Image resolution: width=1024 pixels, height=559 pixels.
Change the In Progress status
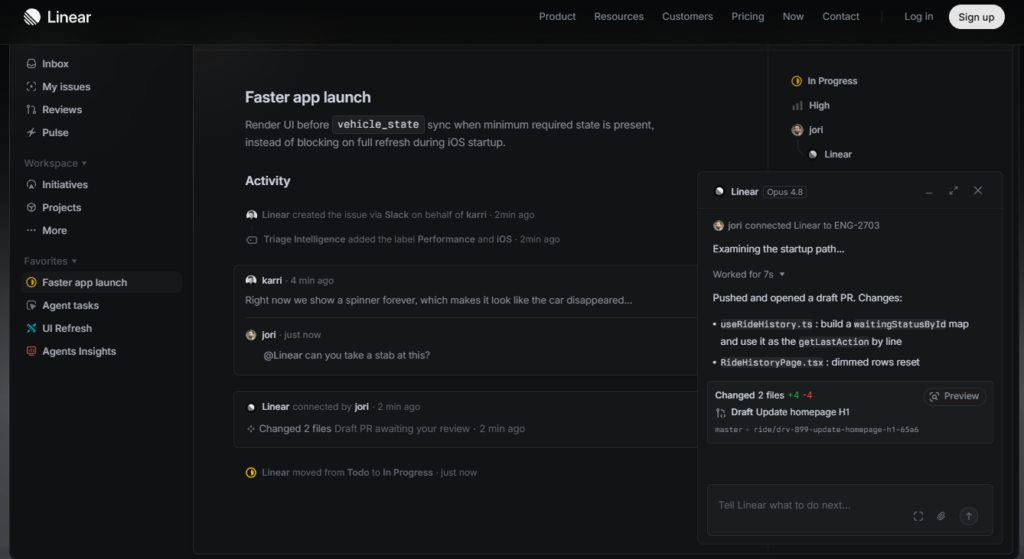(x=824, y=81)
